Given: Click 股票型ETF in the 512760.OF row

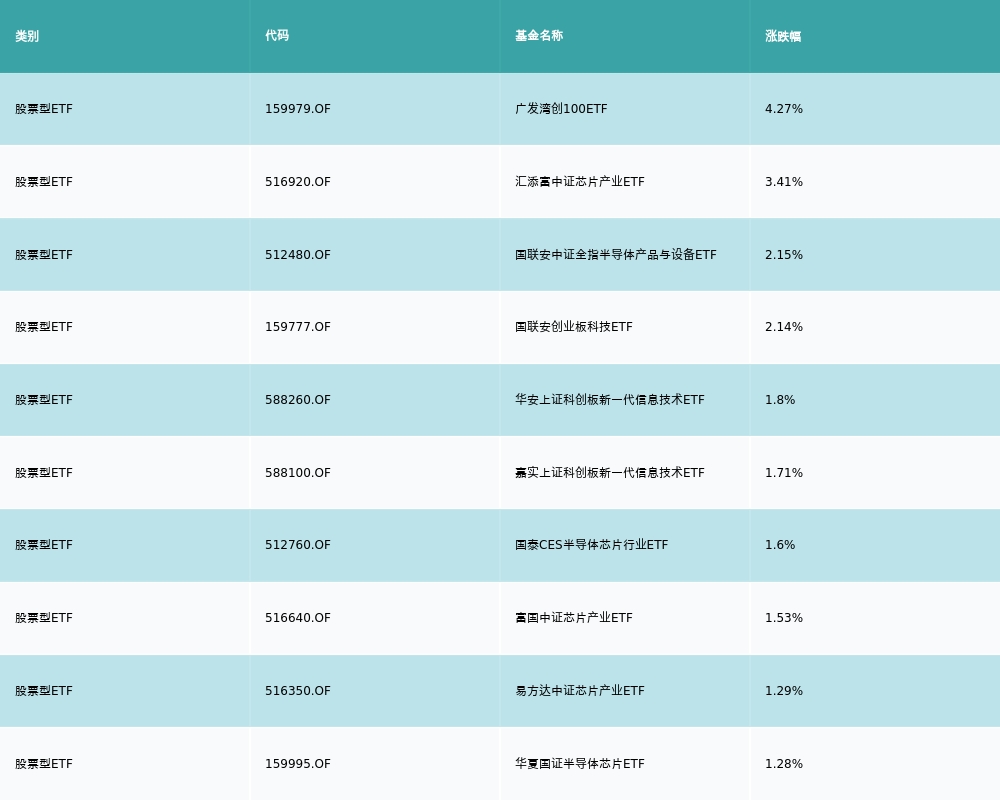Looking at the screenshot, I should coord(44,545).
